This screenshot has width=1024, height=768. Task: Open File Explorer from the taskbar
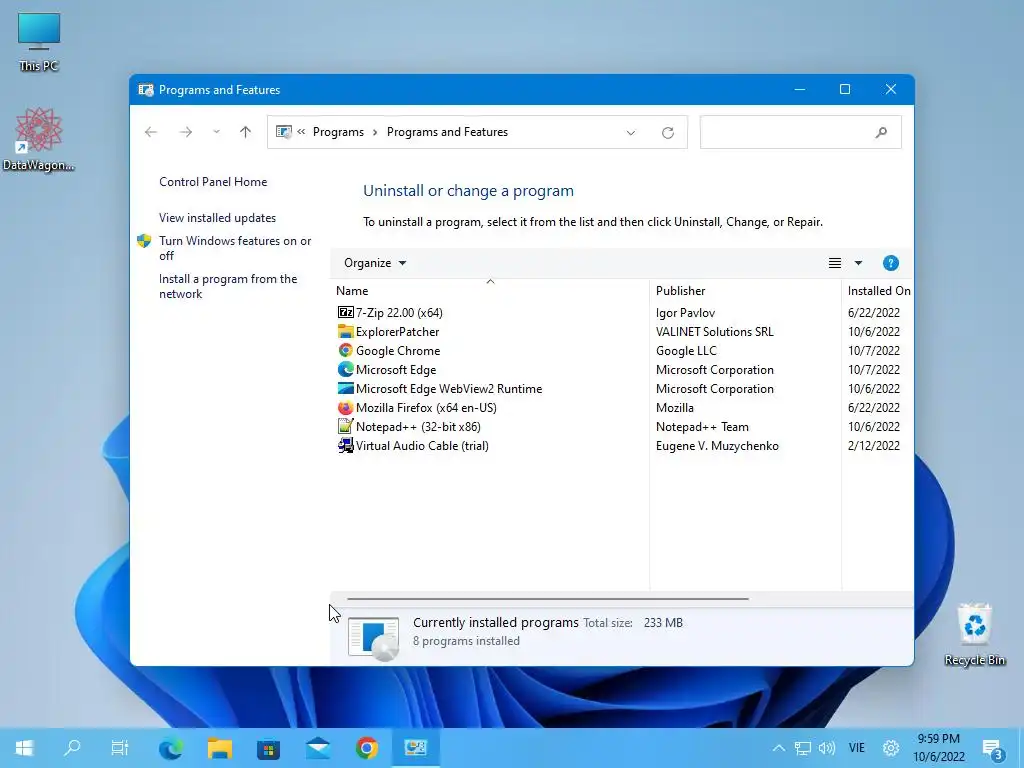click(220, 748)
